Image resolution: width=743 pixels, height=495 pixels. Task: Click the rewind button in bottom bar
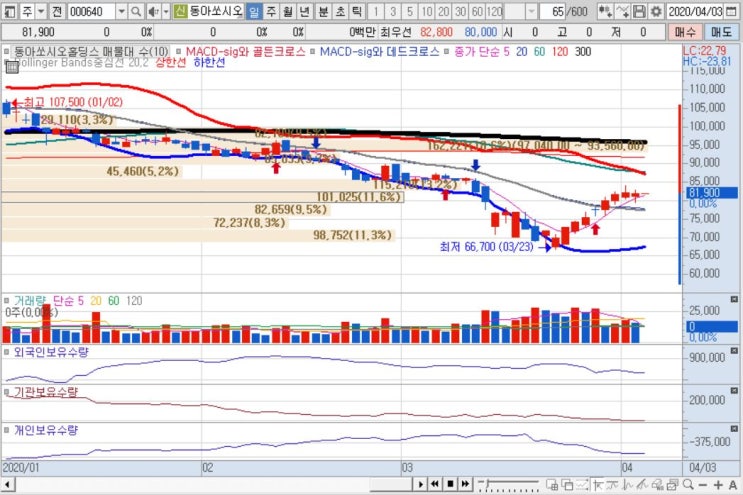tap(435, 484)
